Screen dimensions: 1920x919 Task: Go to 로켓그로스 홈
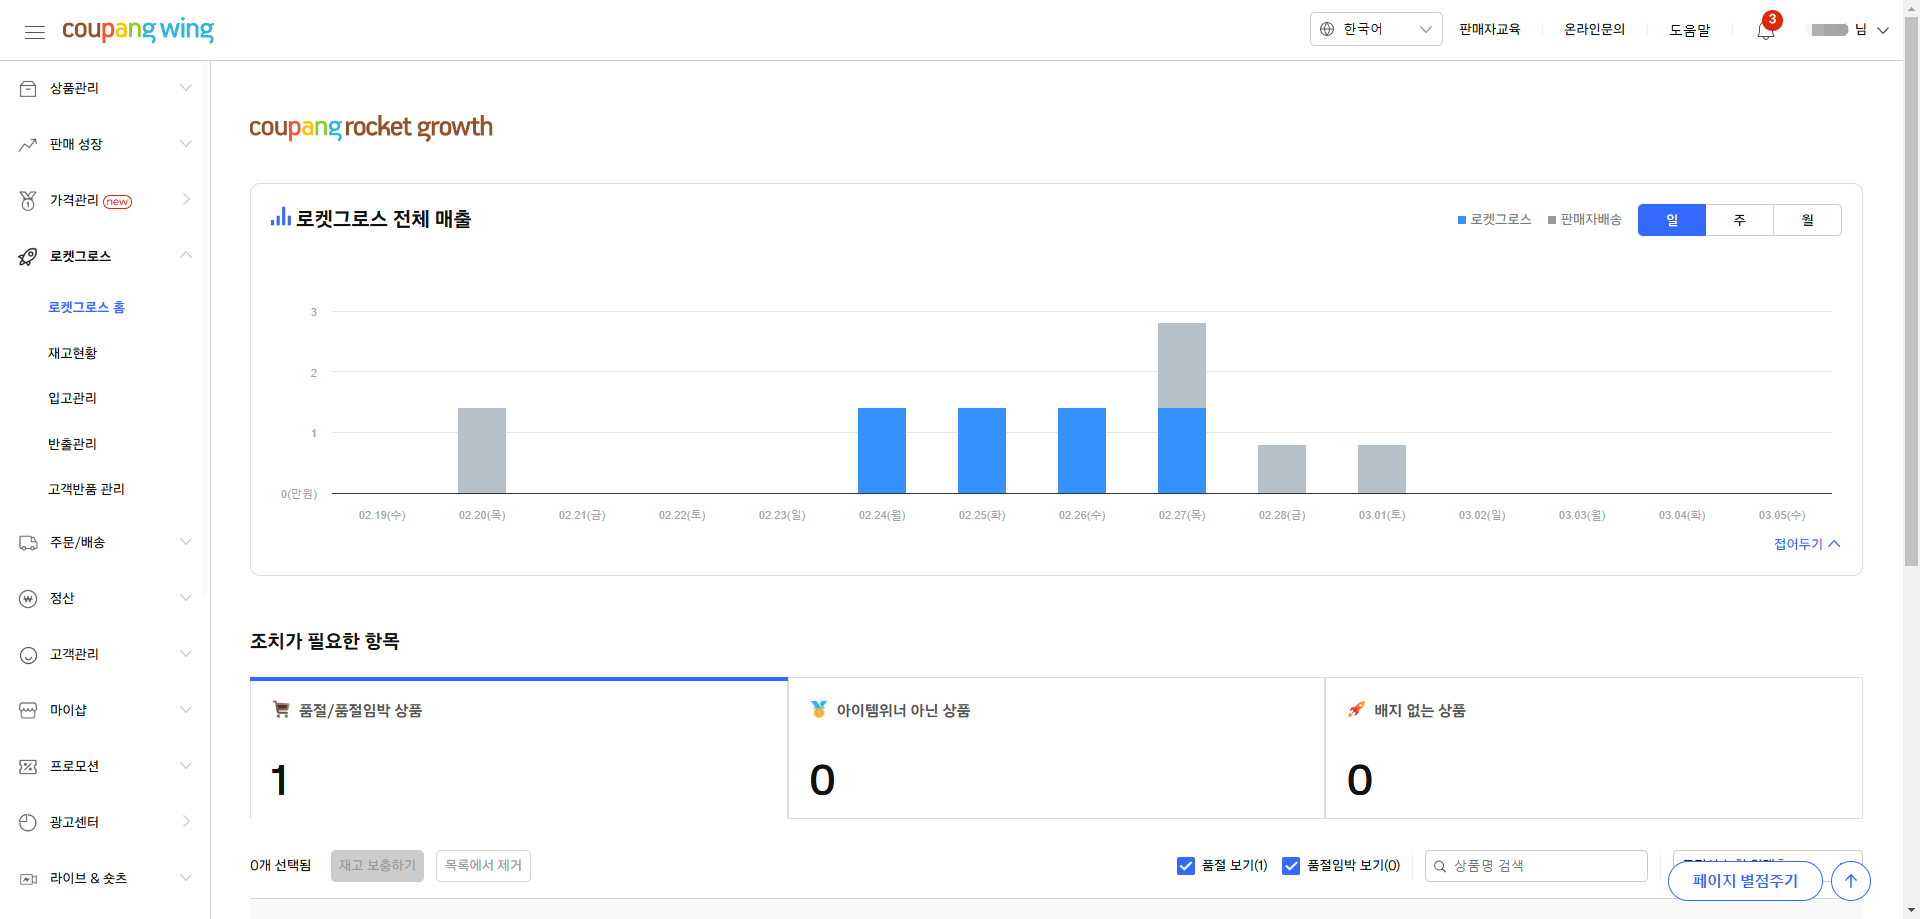(x=87, y=307)
